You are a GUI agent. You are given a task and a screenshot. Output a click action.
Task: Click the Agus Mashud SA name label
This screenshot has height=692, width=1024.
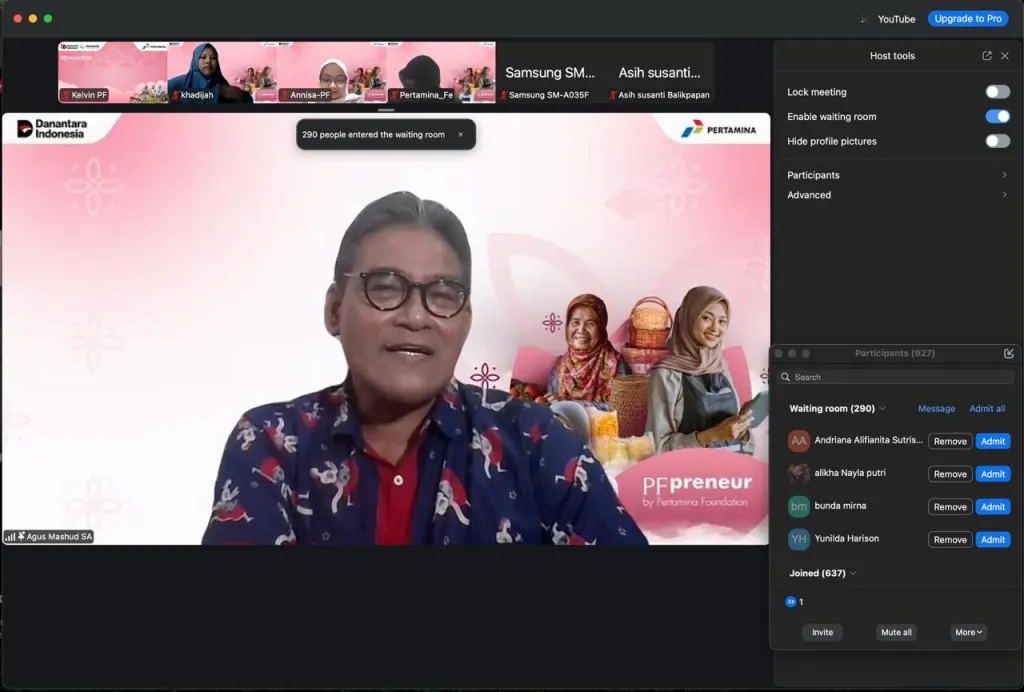59,537
